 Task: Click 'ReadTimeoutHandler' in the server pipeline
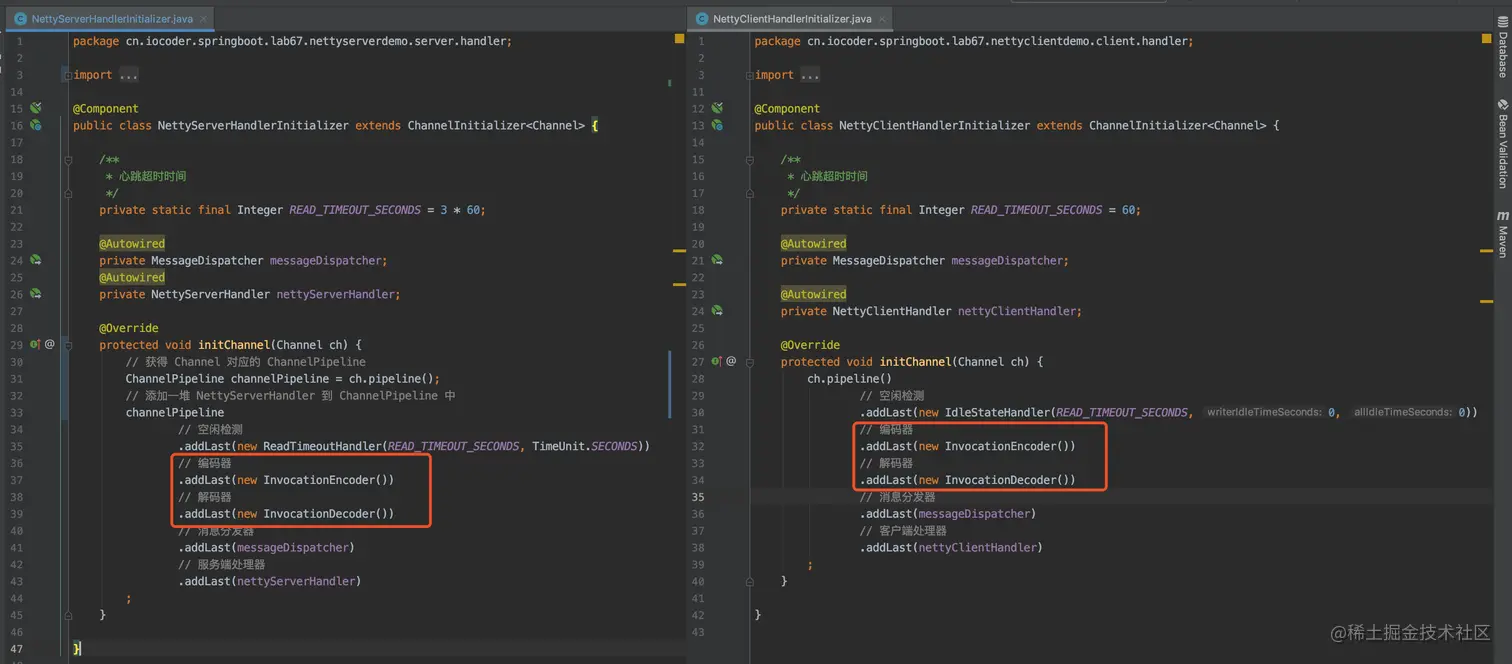point(322,446)
